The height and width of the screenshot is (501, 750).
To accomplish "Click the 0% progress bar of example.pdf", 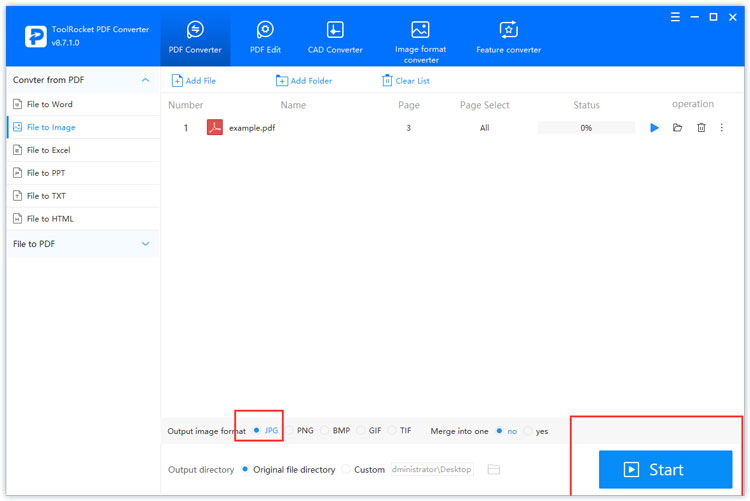I will pyautogui.click(x=586, y=128).
